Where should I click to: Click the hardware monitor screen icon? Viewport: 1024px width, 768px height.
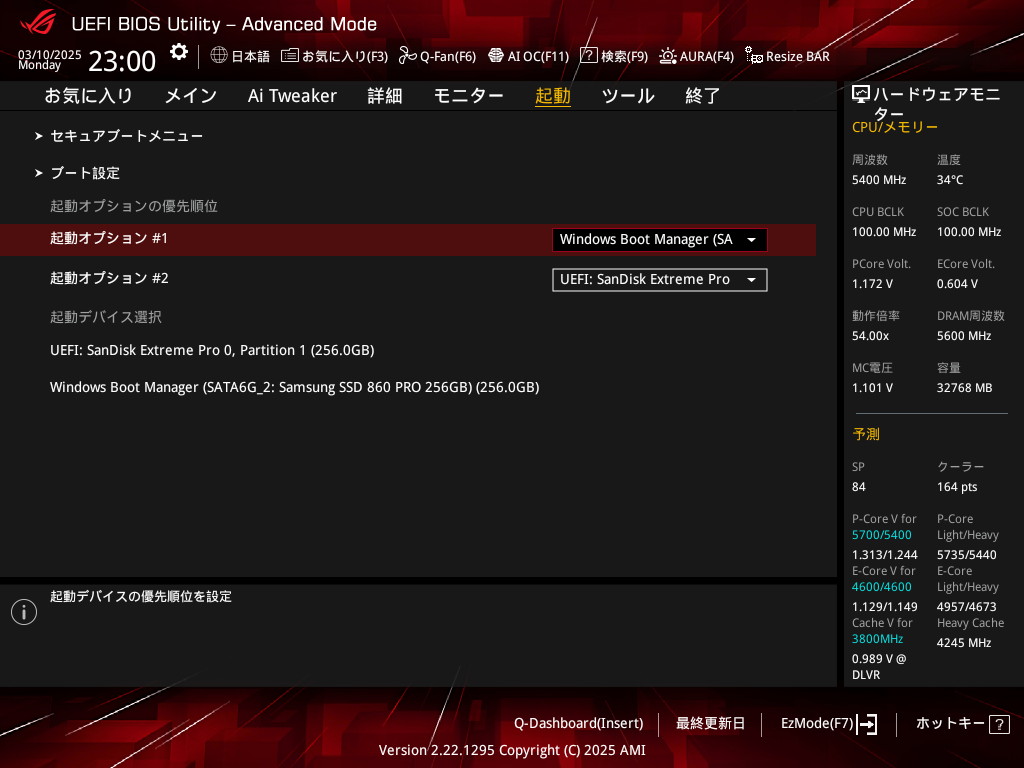point(861,95)
